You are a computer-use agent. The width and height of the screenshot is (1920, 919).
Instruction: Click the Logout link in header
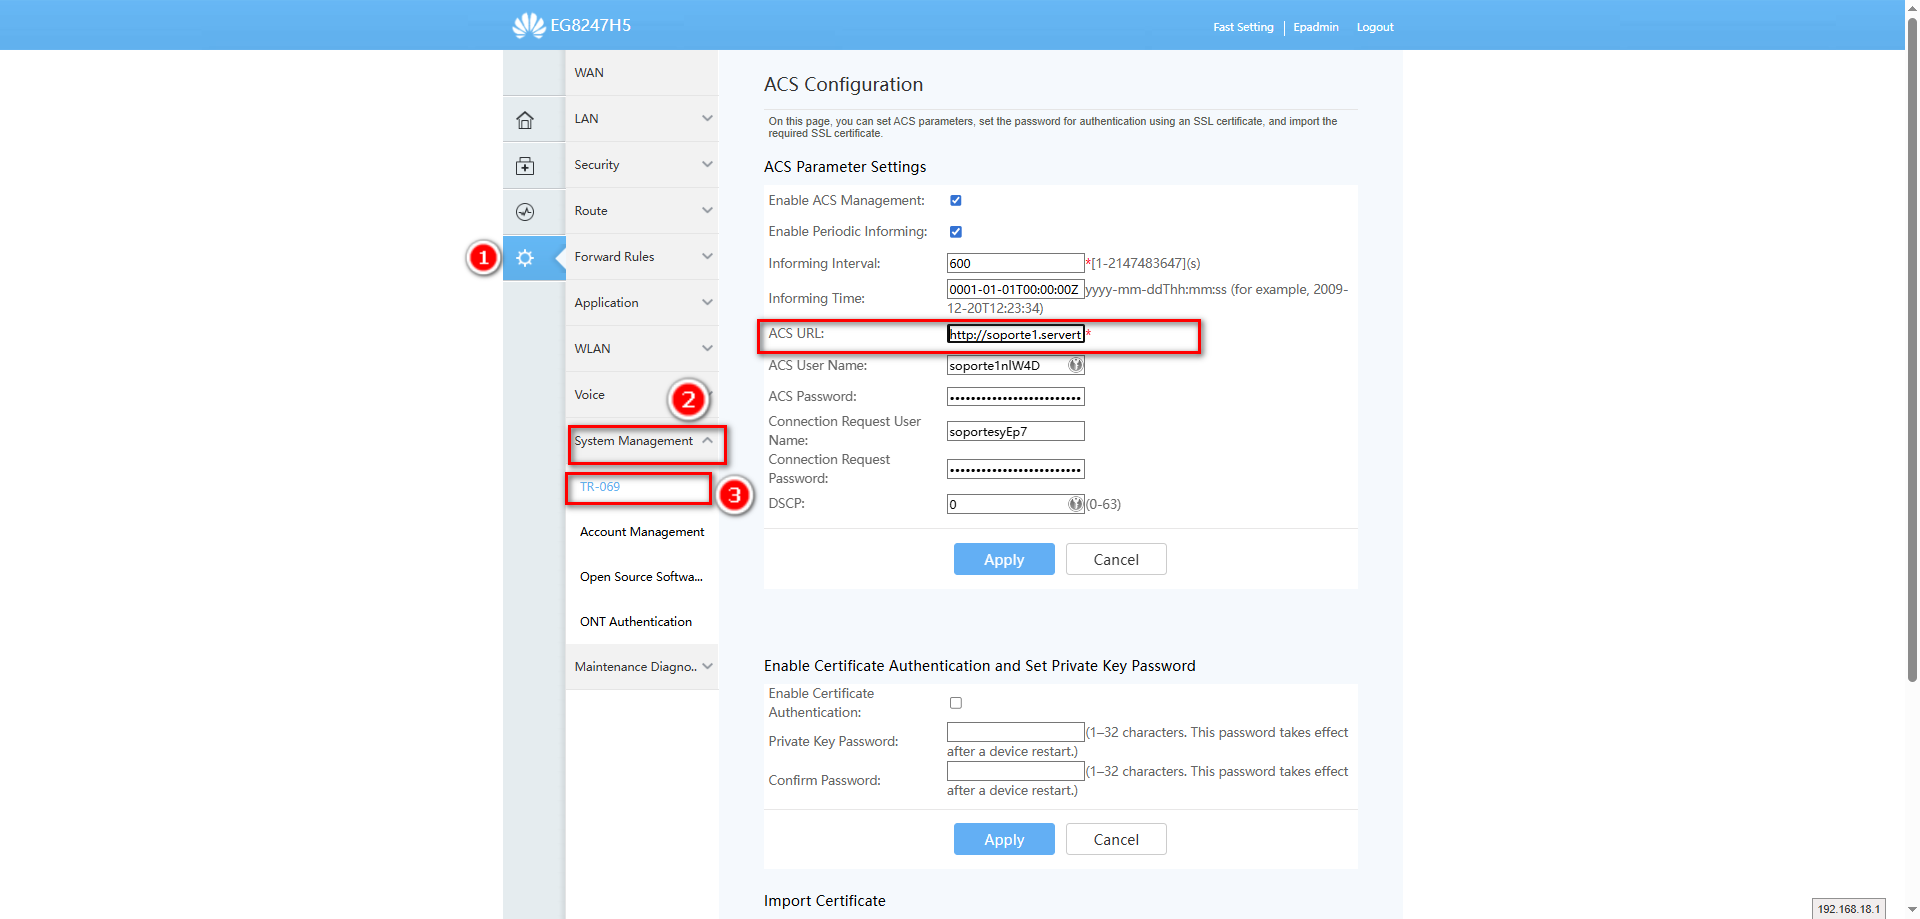coord(1374,27)
